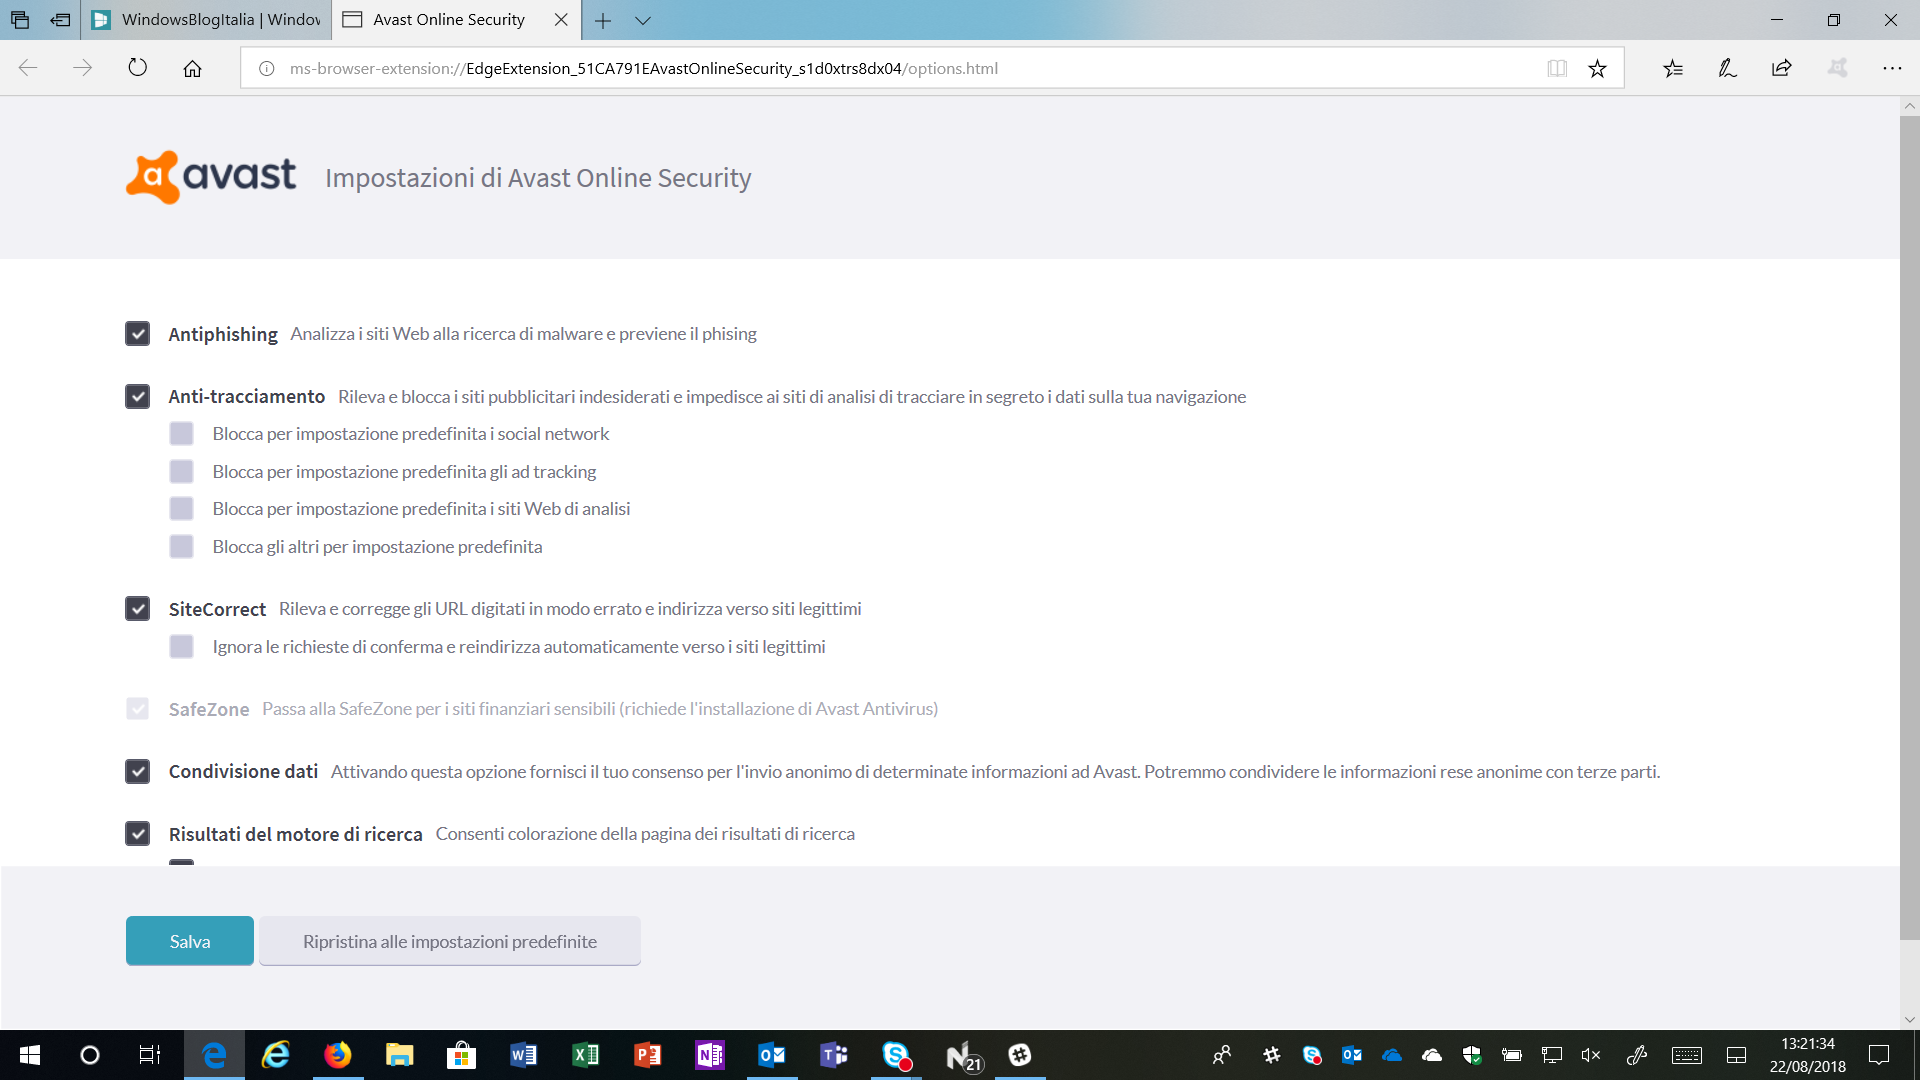Open the Action Center notifications icon
This screenshot has height=1080, width=1920.
click(x=1879, y=1055)
